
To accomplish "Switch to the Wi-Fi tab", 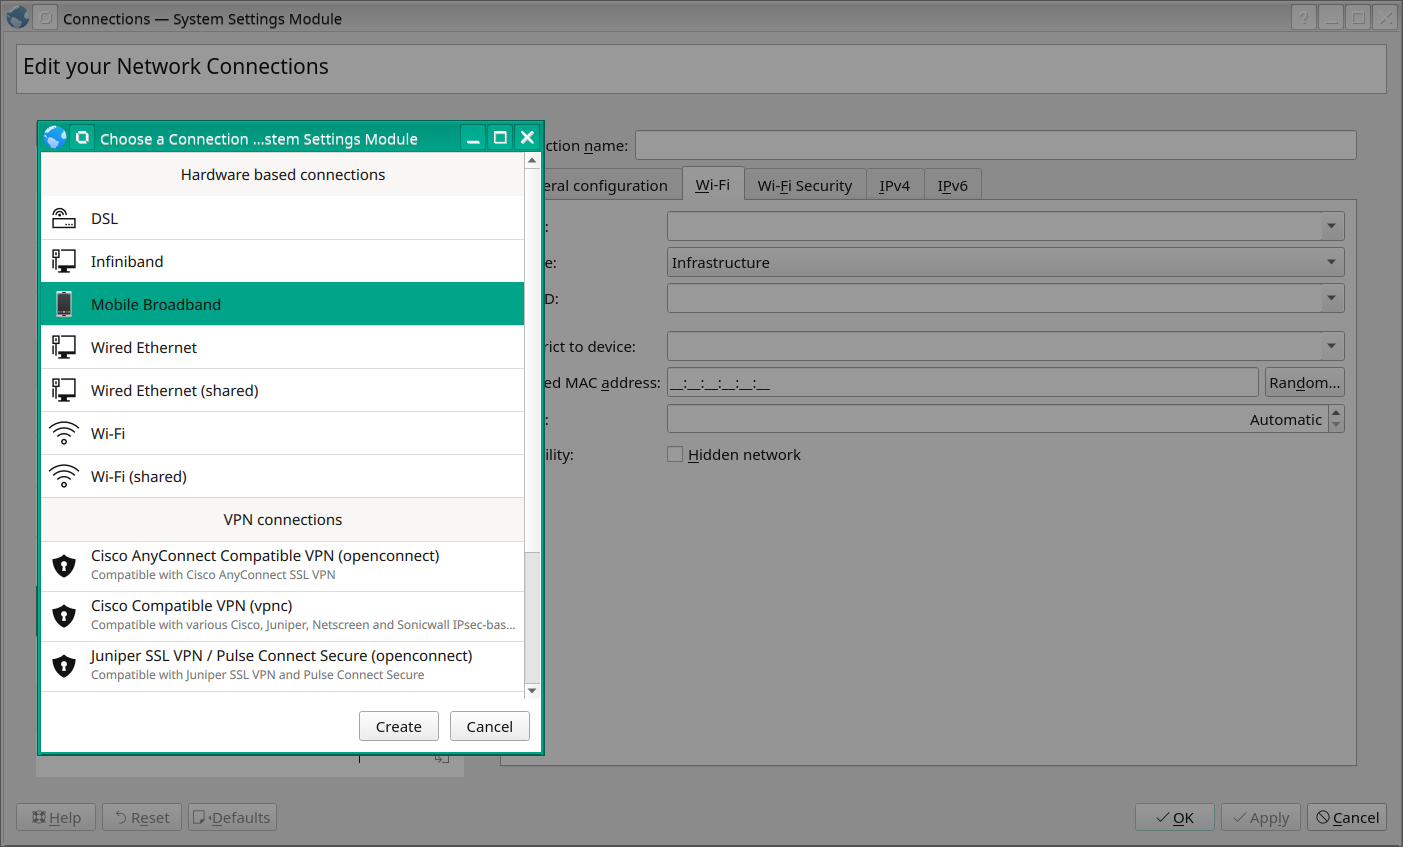I will 713,185.
